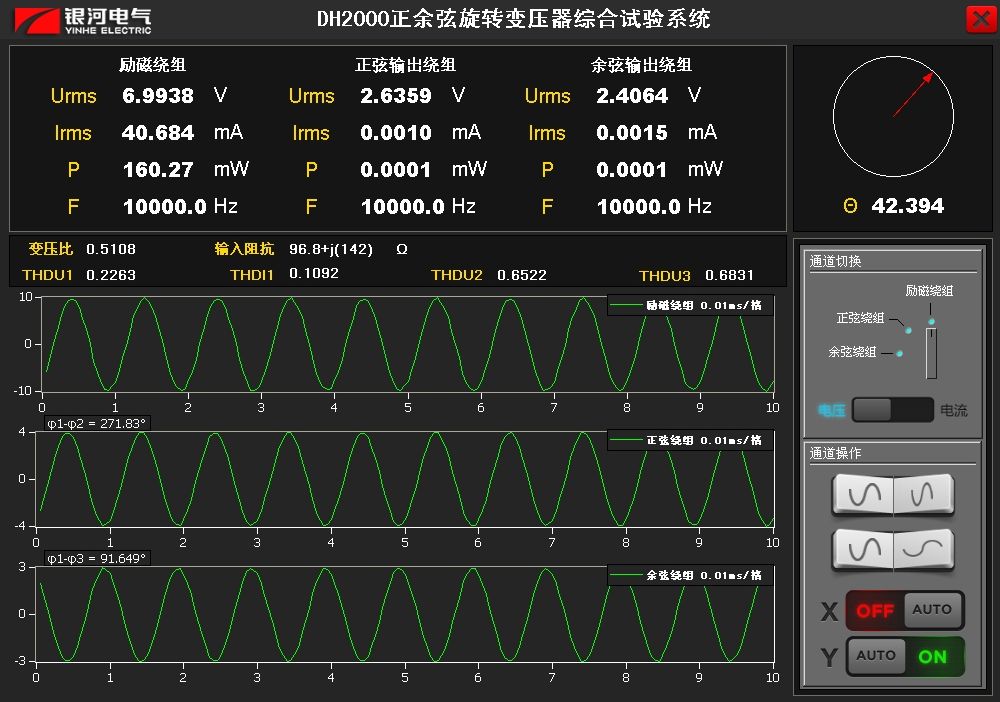
Task: Click the 通道操作 panel header
Action: pyautogui.click(x=838, y=453)
